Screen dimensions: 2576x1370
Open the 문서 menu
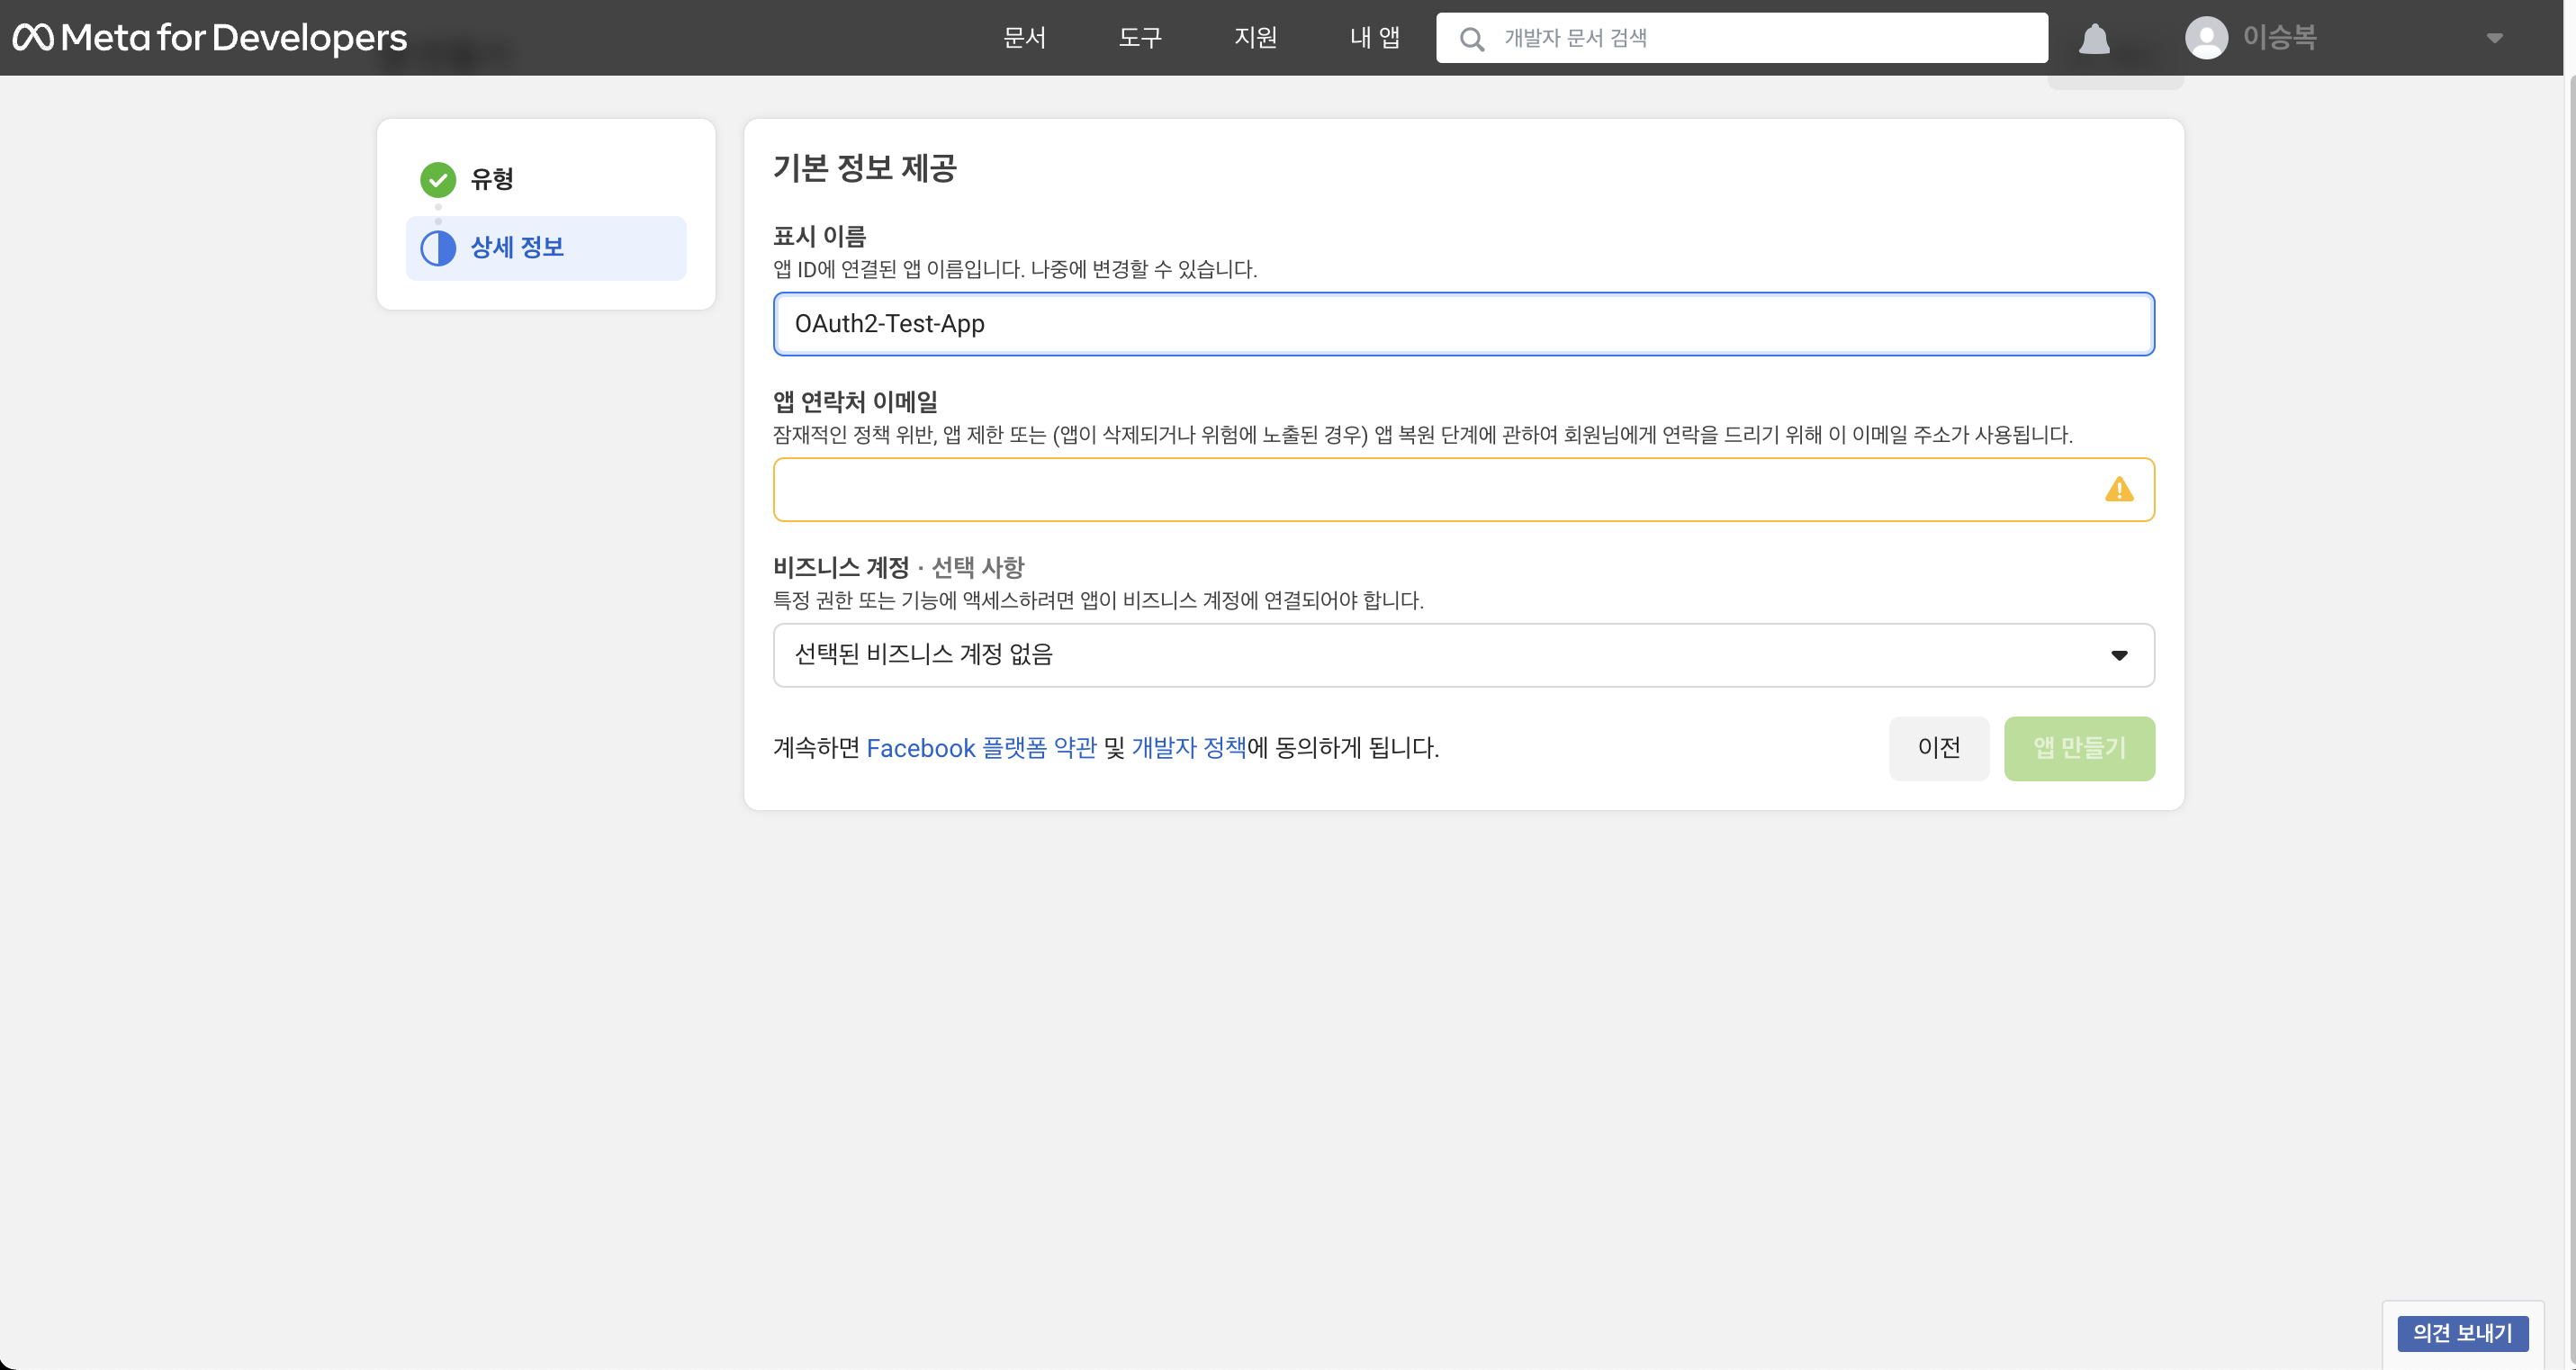click(x=1024, y=38)
